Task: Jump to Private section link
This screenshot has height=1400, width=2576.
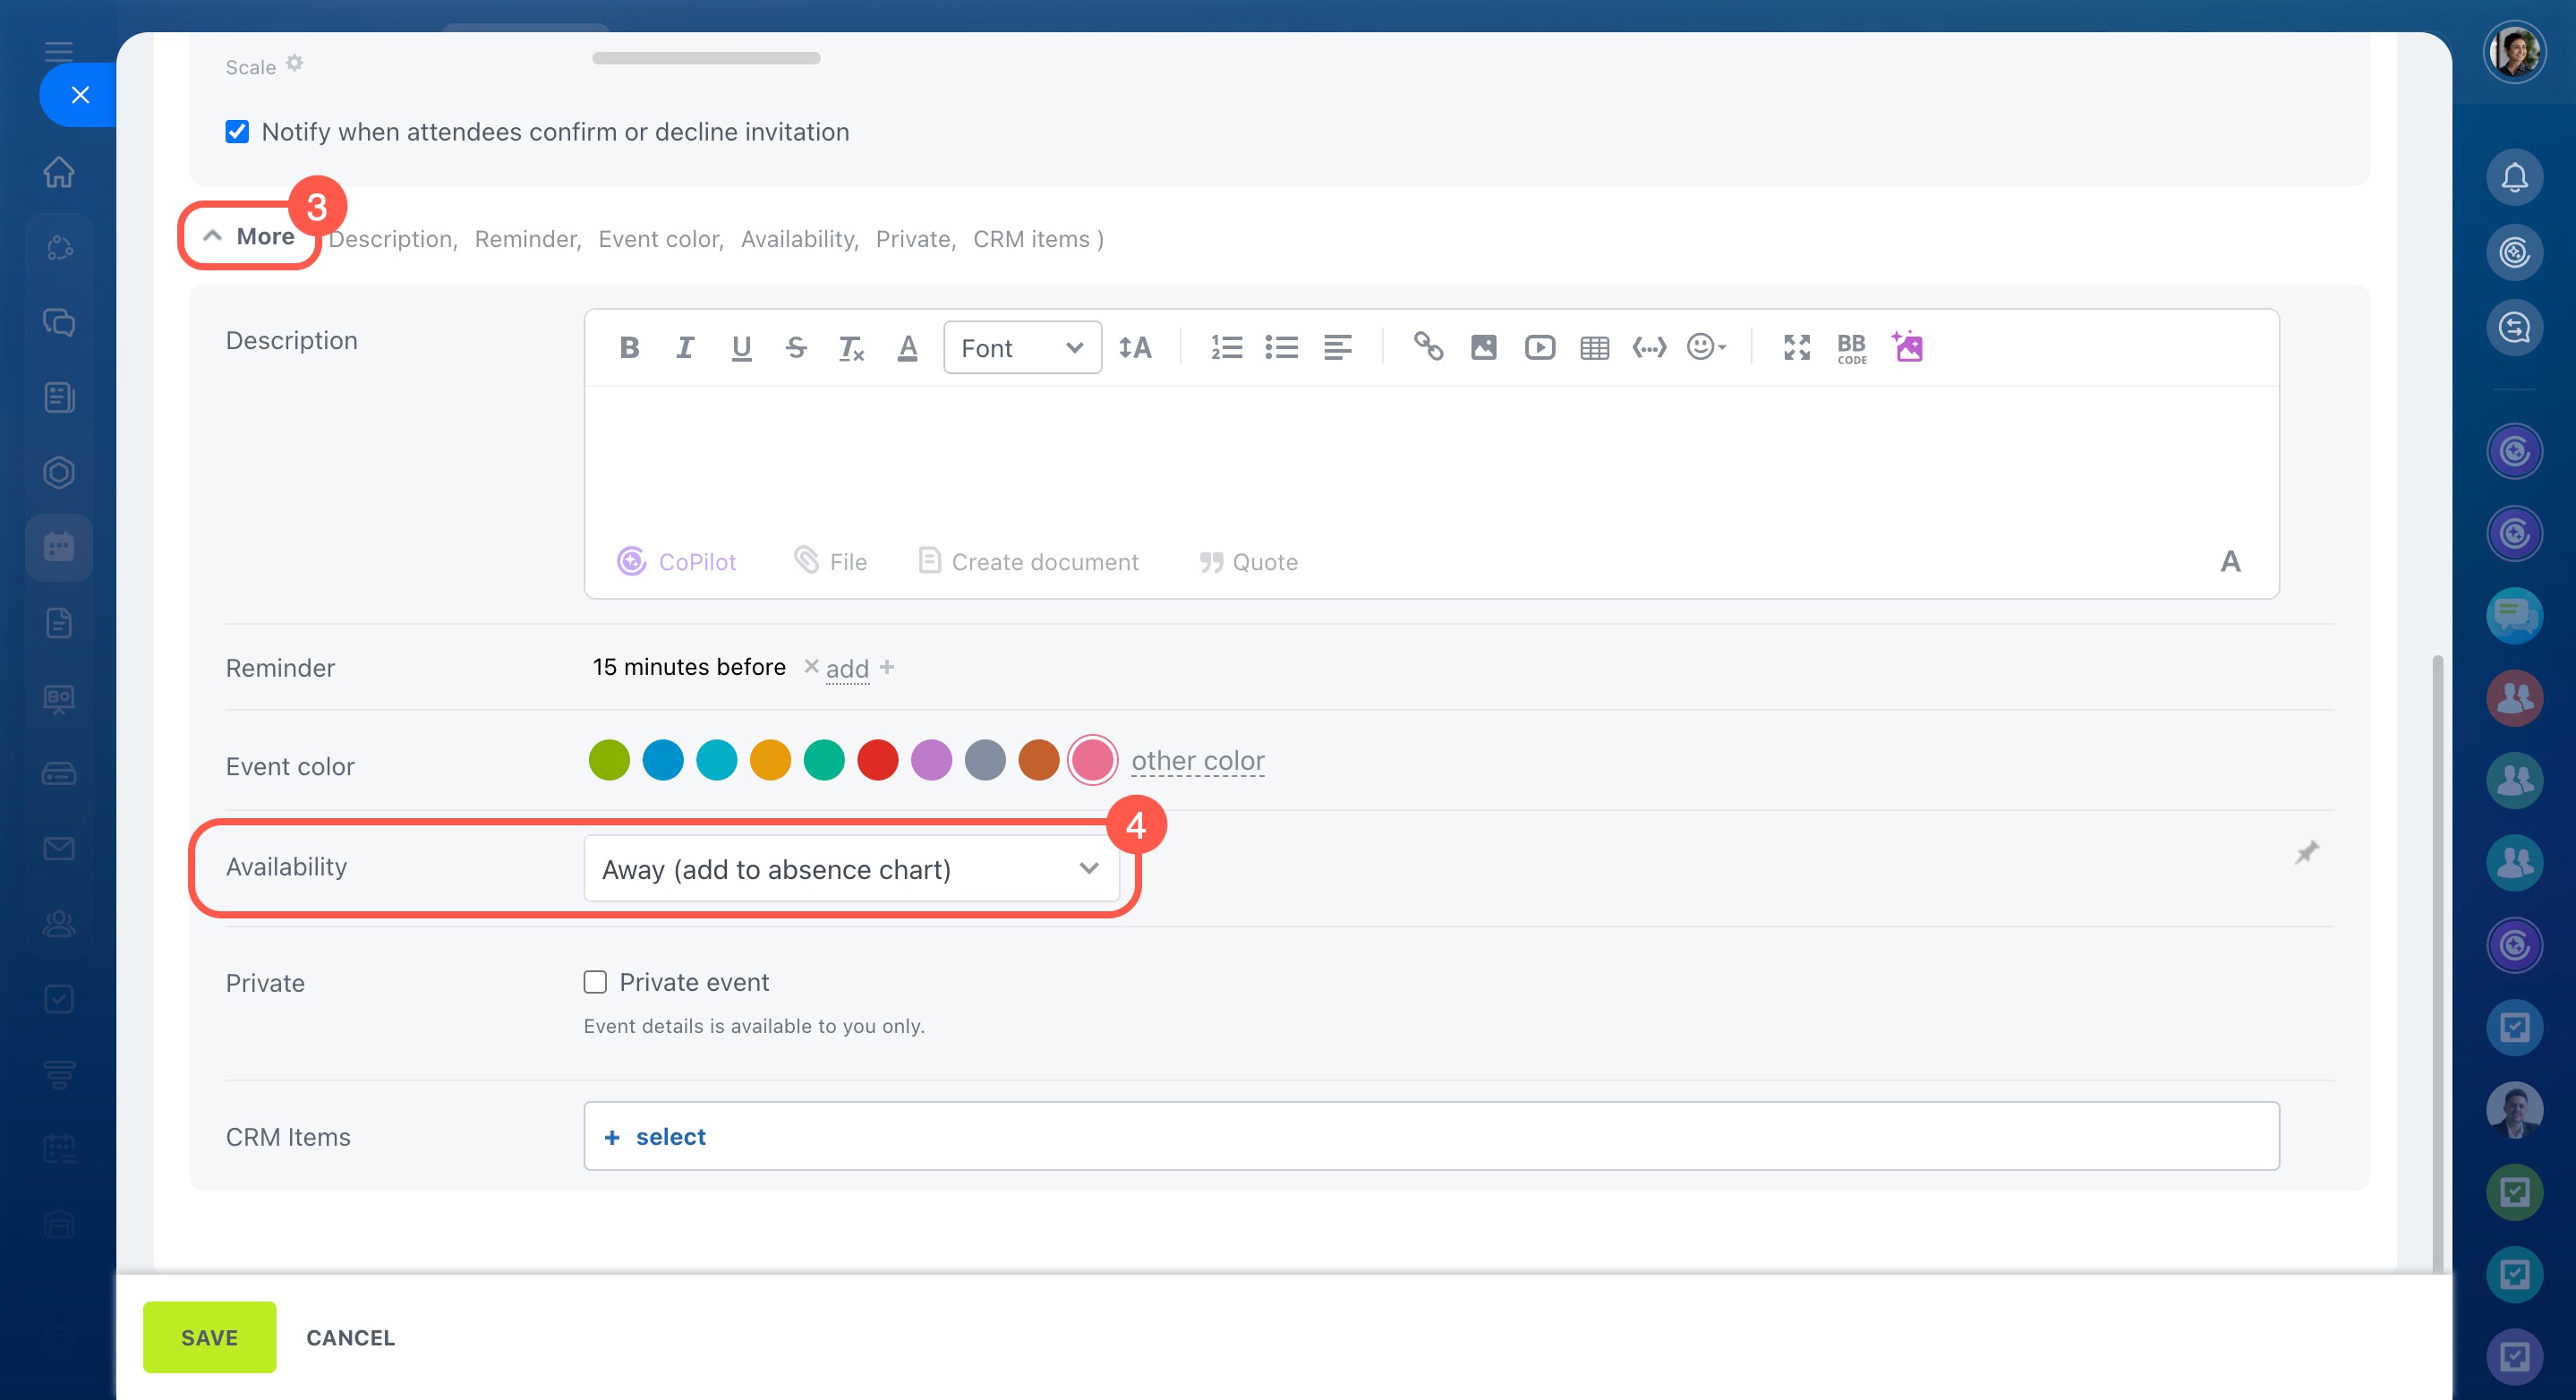Action: click(x=915, y=239)
